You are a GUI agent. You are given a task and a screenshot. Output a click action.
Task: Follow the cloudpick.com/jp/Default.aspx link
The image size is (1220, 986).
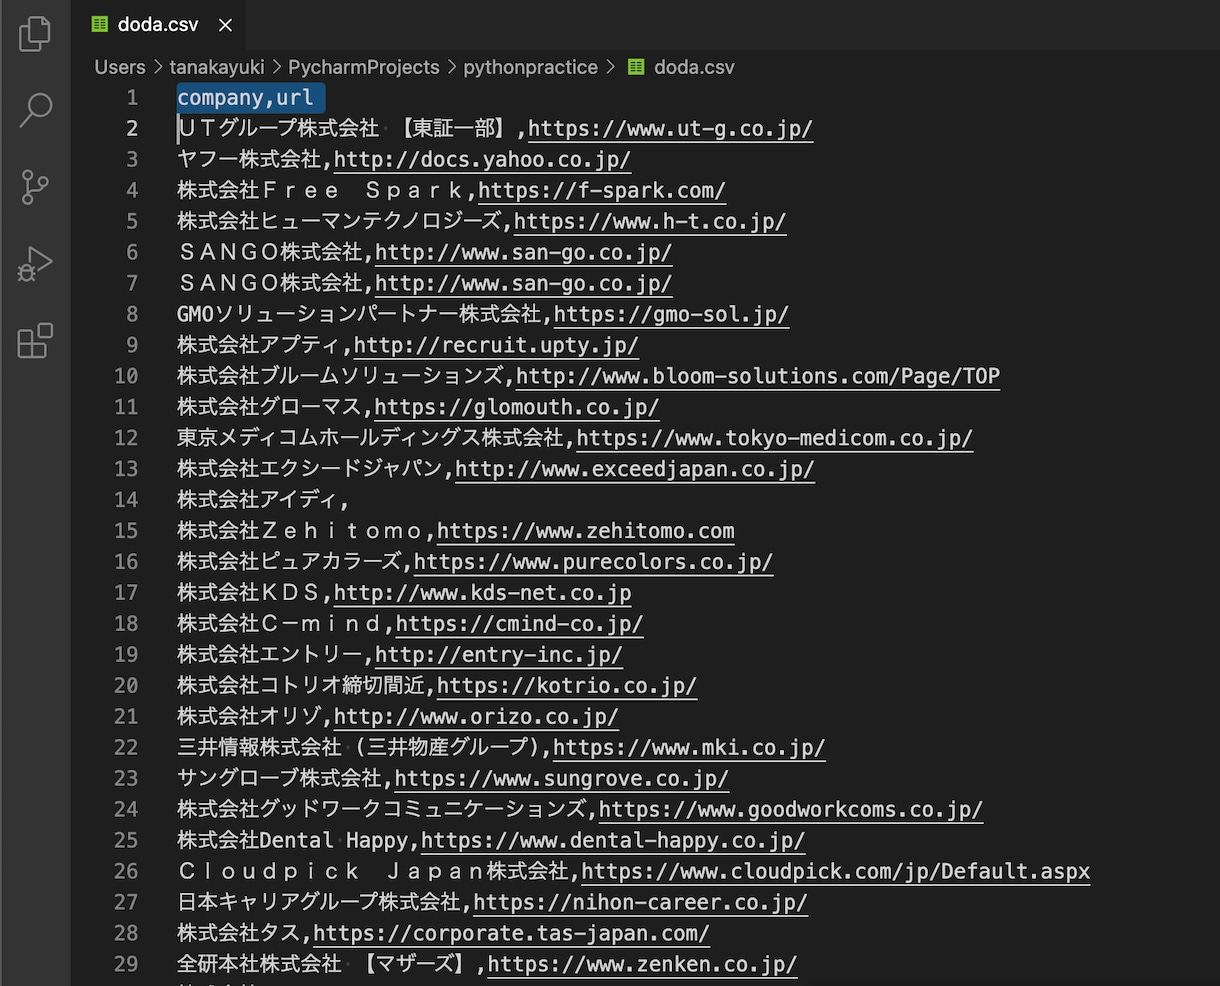tap(836, 872)
